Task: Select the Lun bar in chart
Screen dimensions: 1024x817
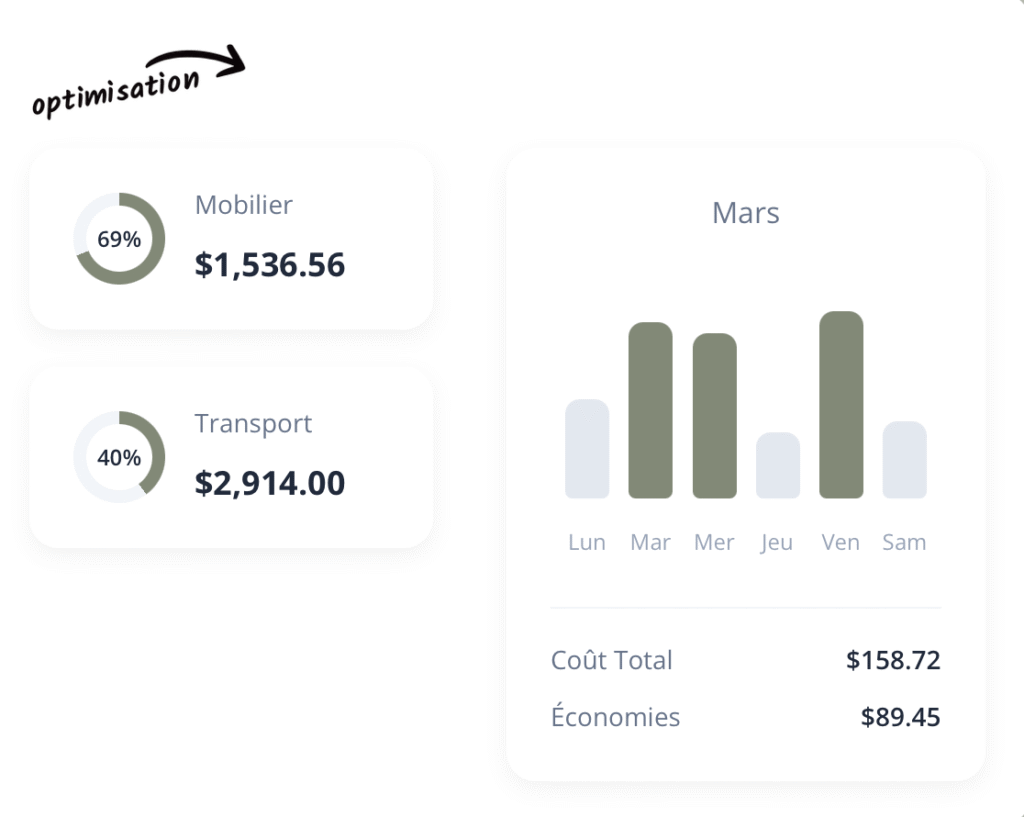Action: 587,449
